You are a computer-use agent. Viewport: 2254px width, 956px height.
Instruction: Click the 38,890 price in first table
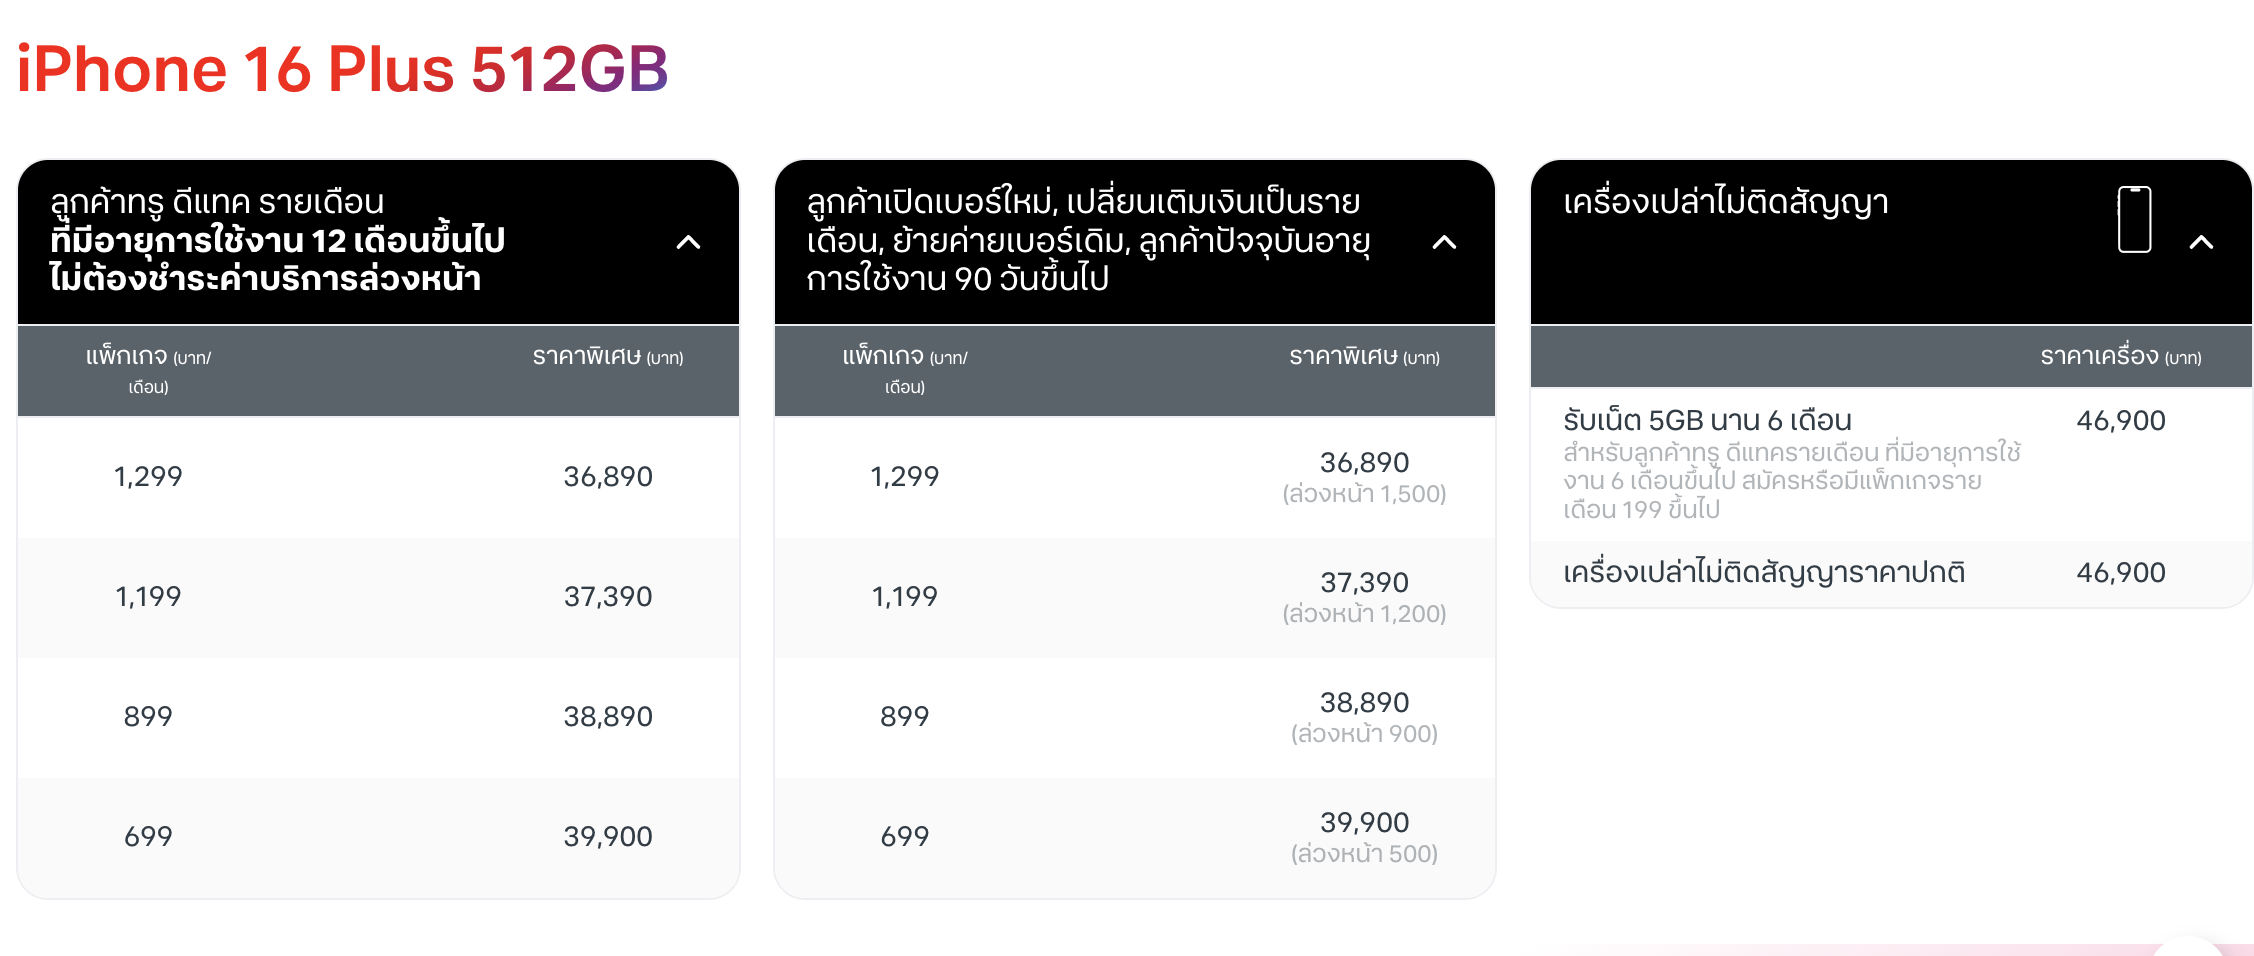[607, 716]
